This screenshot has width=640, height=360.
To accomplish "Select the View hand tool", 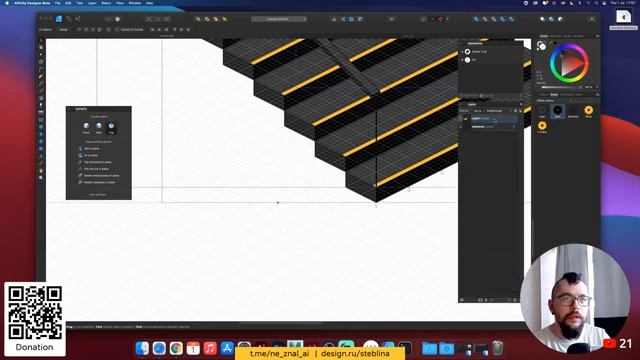I will (41, 171).
